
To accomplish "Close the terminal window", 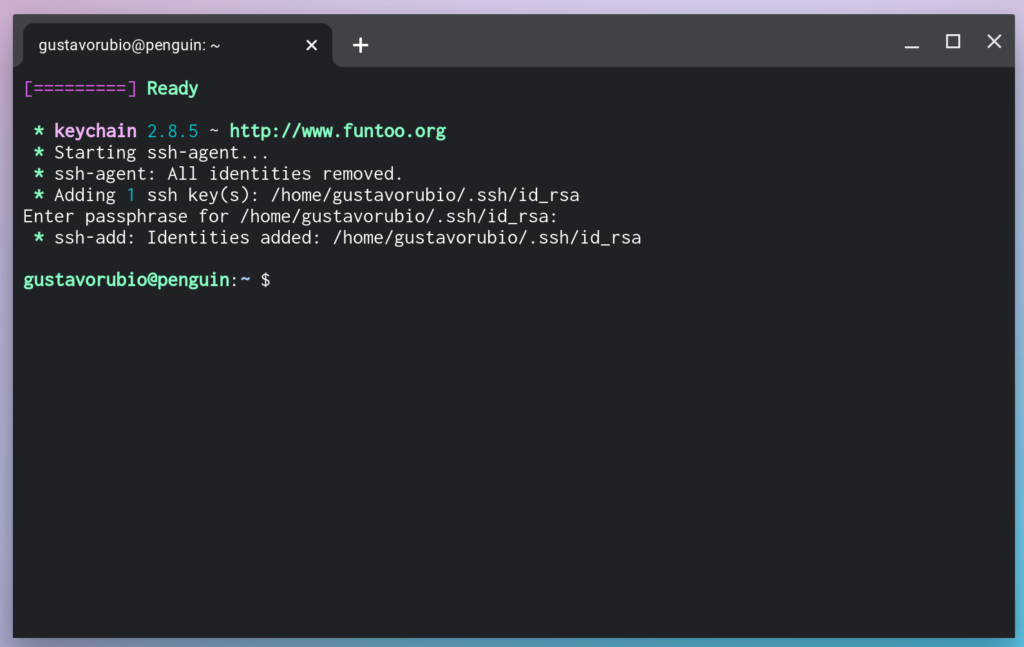I will [994, 42].
